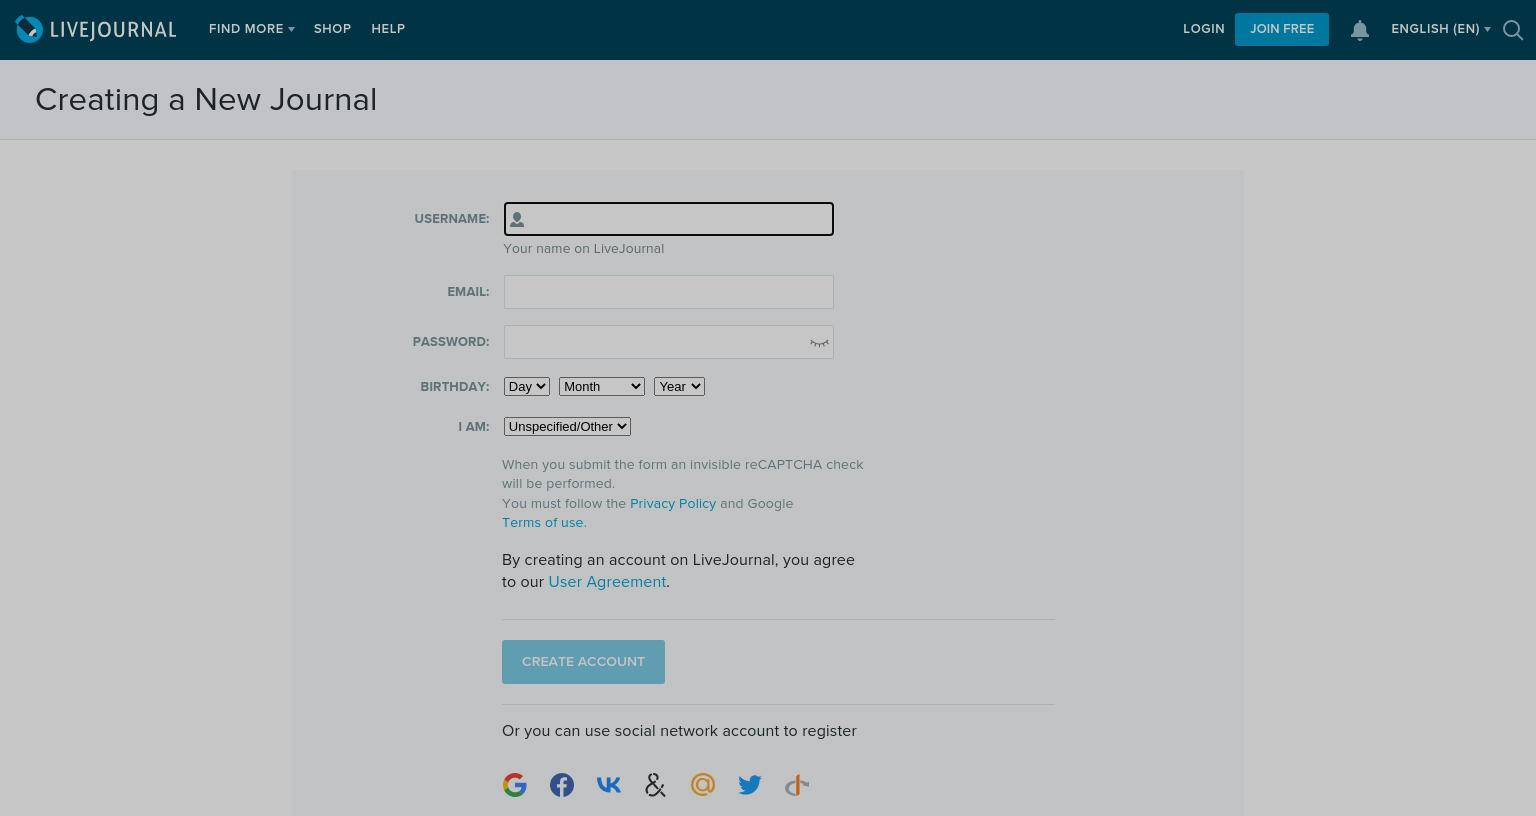
Task: Register with VK account icon
Action: coord(609,785)
